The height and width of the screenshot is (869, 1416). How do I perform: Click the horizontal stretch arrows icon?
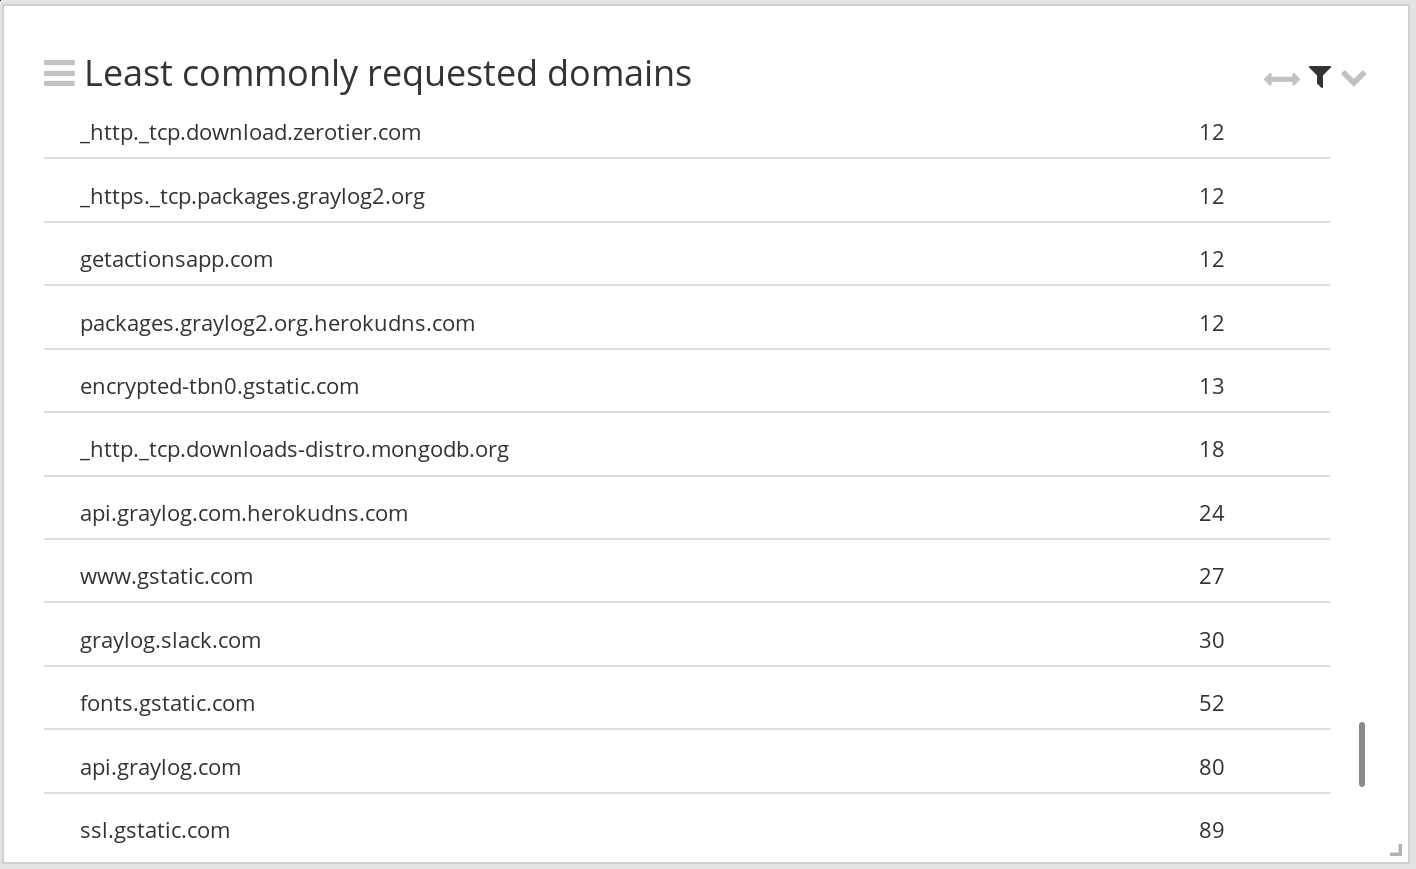1281,78
